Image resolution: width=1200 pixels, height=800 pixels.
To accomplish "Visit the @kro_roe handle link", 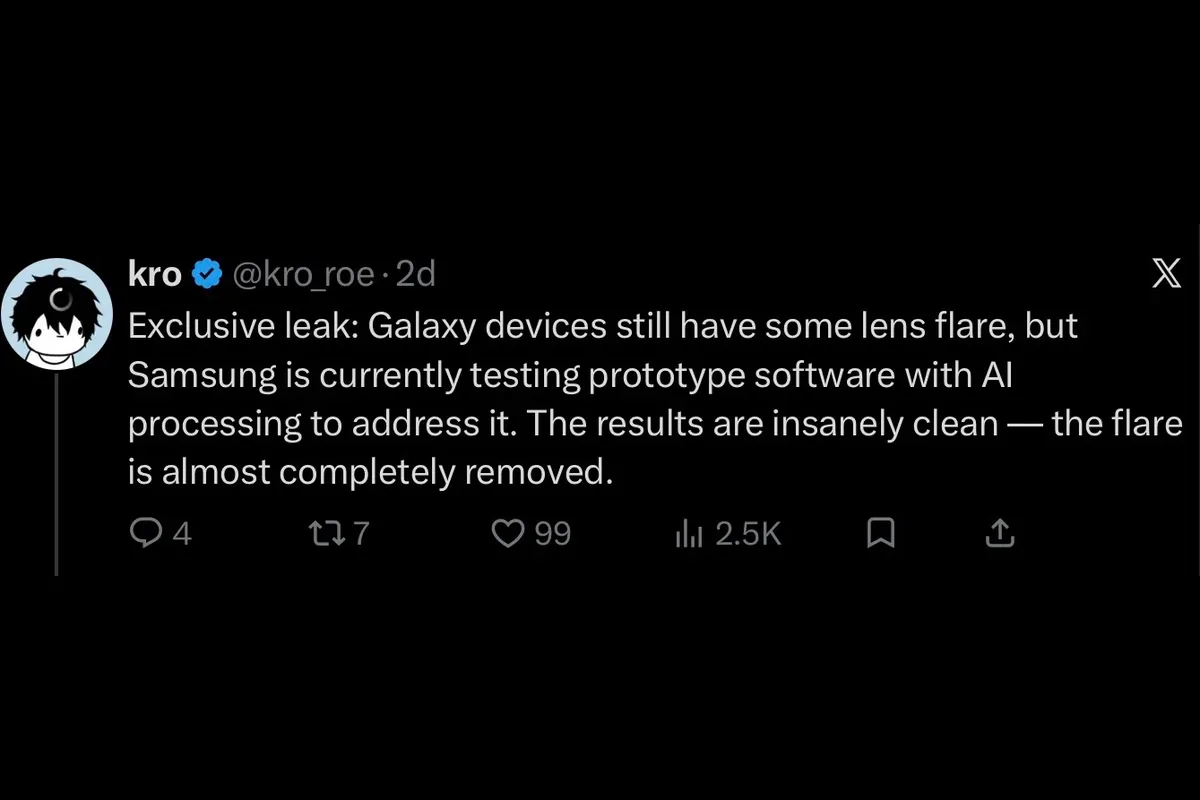I will click(x=304, y=274).
